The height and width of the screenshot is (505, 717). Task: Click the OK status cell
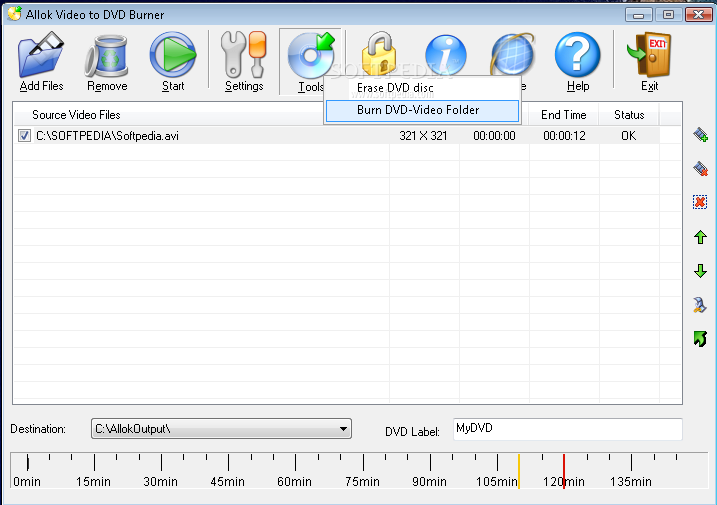tap(628, 136)
